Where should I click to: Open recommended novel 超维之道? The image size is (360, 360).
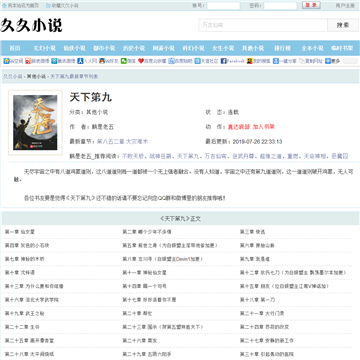[x=270, y=156]
